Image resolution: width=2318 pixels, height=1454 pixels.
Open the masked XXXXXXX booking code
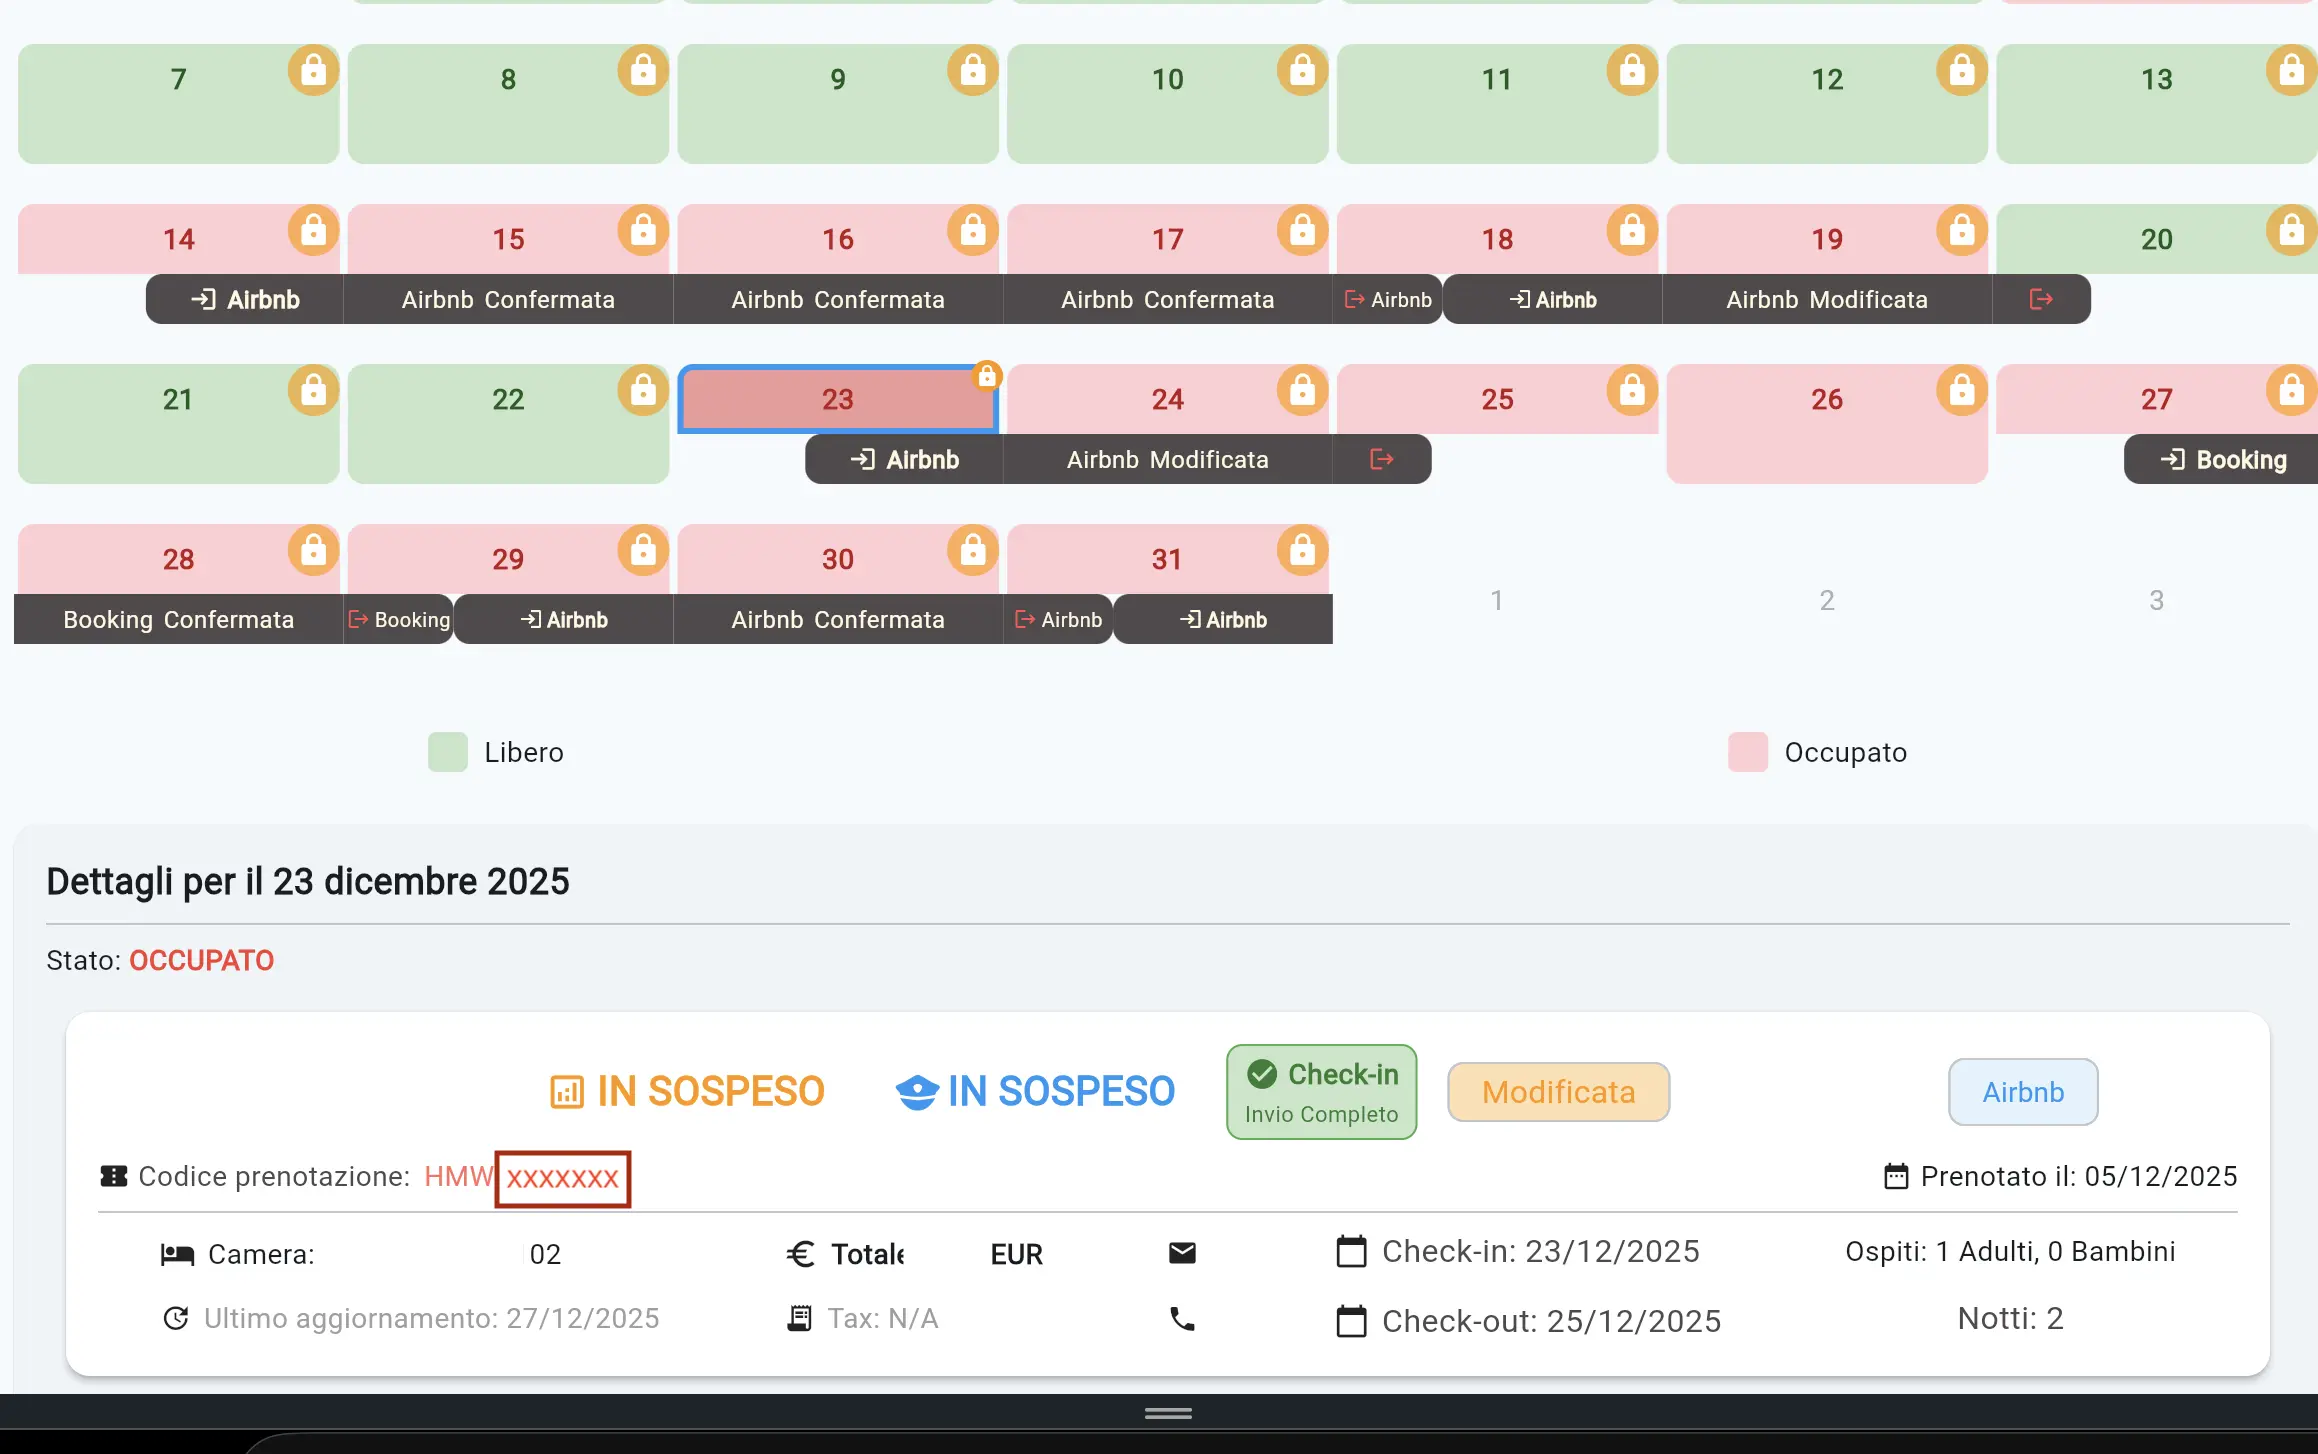pyautogui.click(x=562, y=1178)
